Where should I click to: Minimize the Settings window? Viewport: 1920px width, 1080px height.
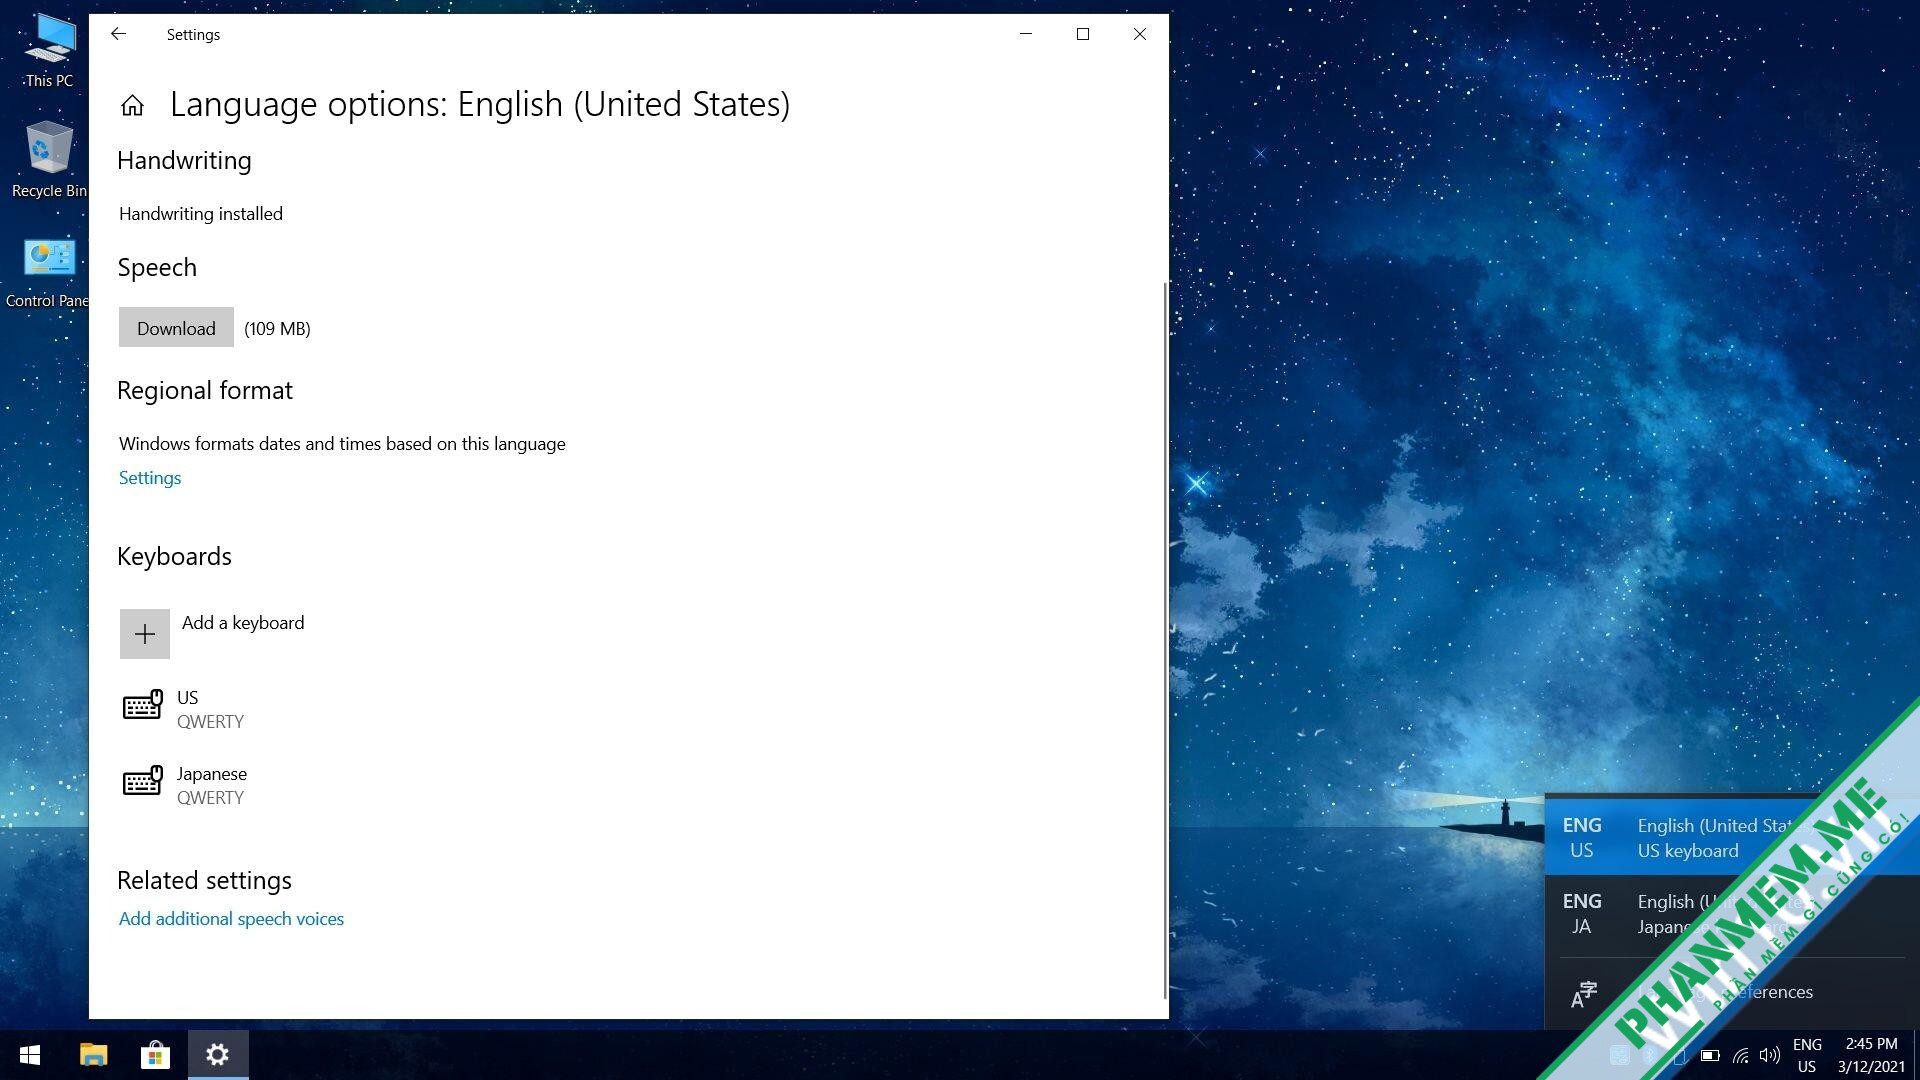point(1025,34)
